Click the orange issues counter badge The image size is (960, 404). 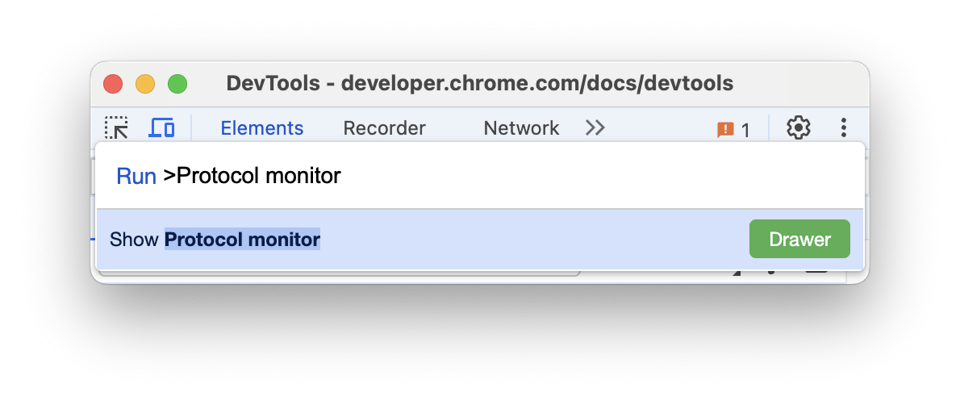click(x=733, y=130)
